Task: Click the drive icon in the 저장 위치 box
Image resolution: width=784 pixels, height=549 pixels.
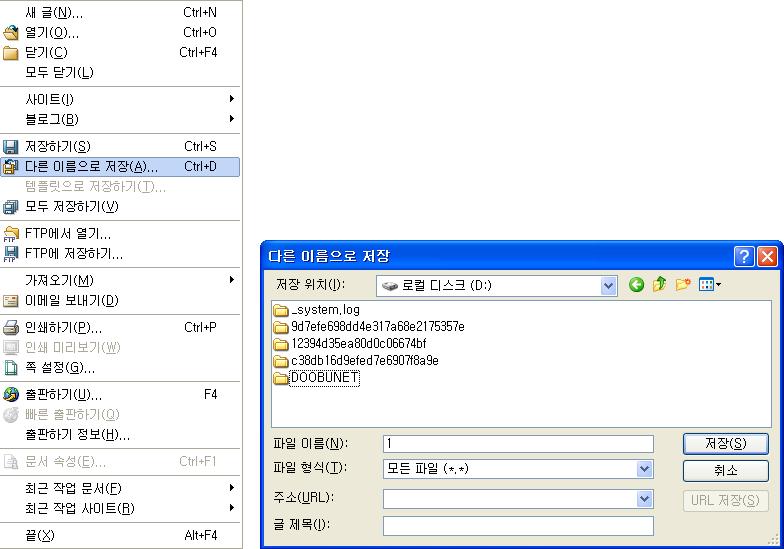Action: pos(390,286)
